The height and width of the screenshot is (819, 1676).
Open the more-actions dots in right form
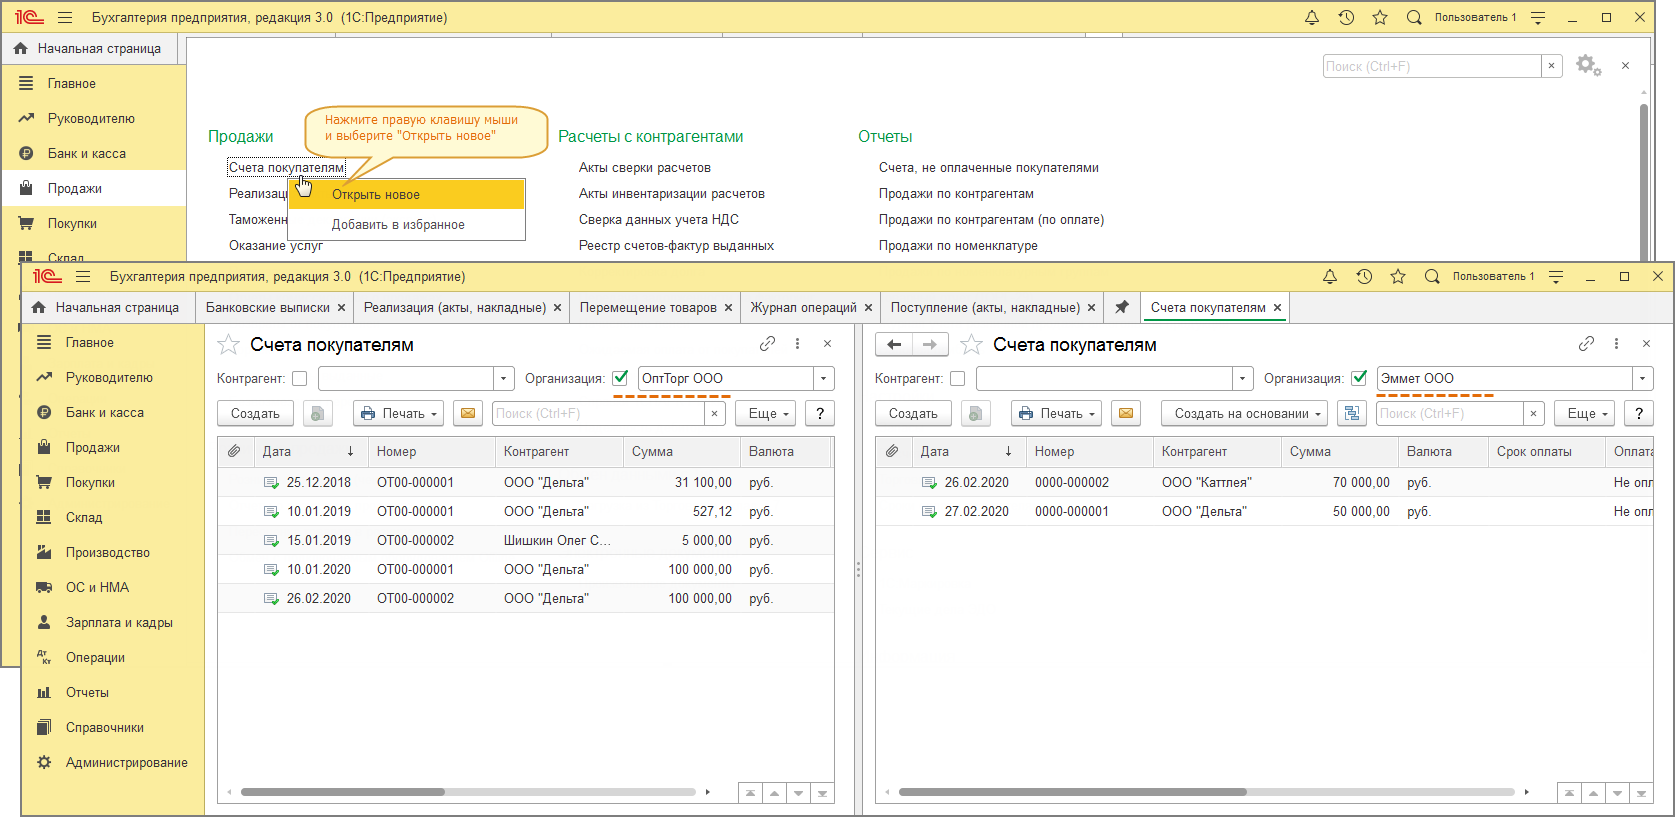1616,344
